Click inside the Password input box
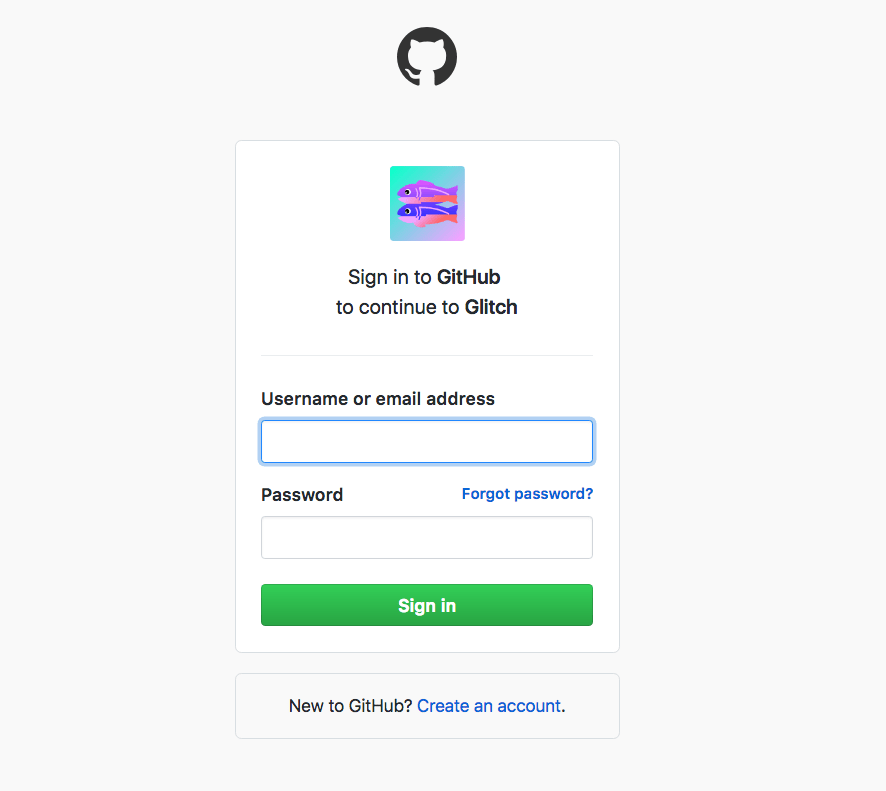The width and height of the screenshot is (886, 791). coord(427,537)
